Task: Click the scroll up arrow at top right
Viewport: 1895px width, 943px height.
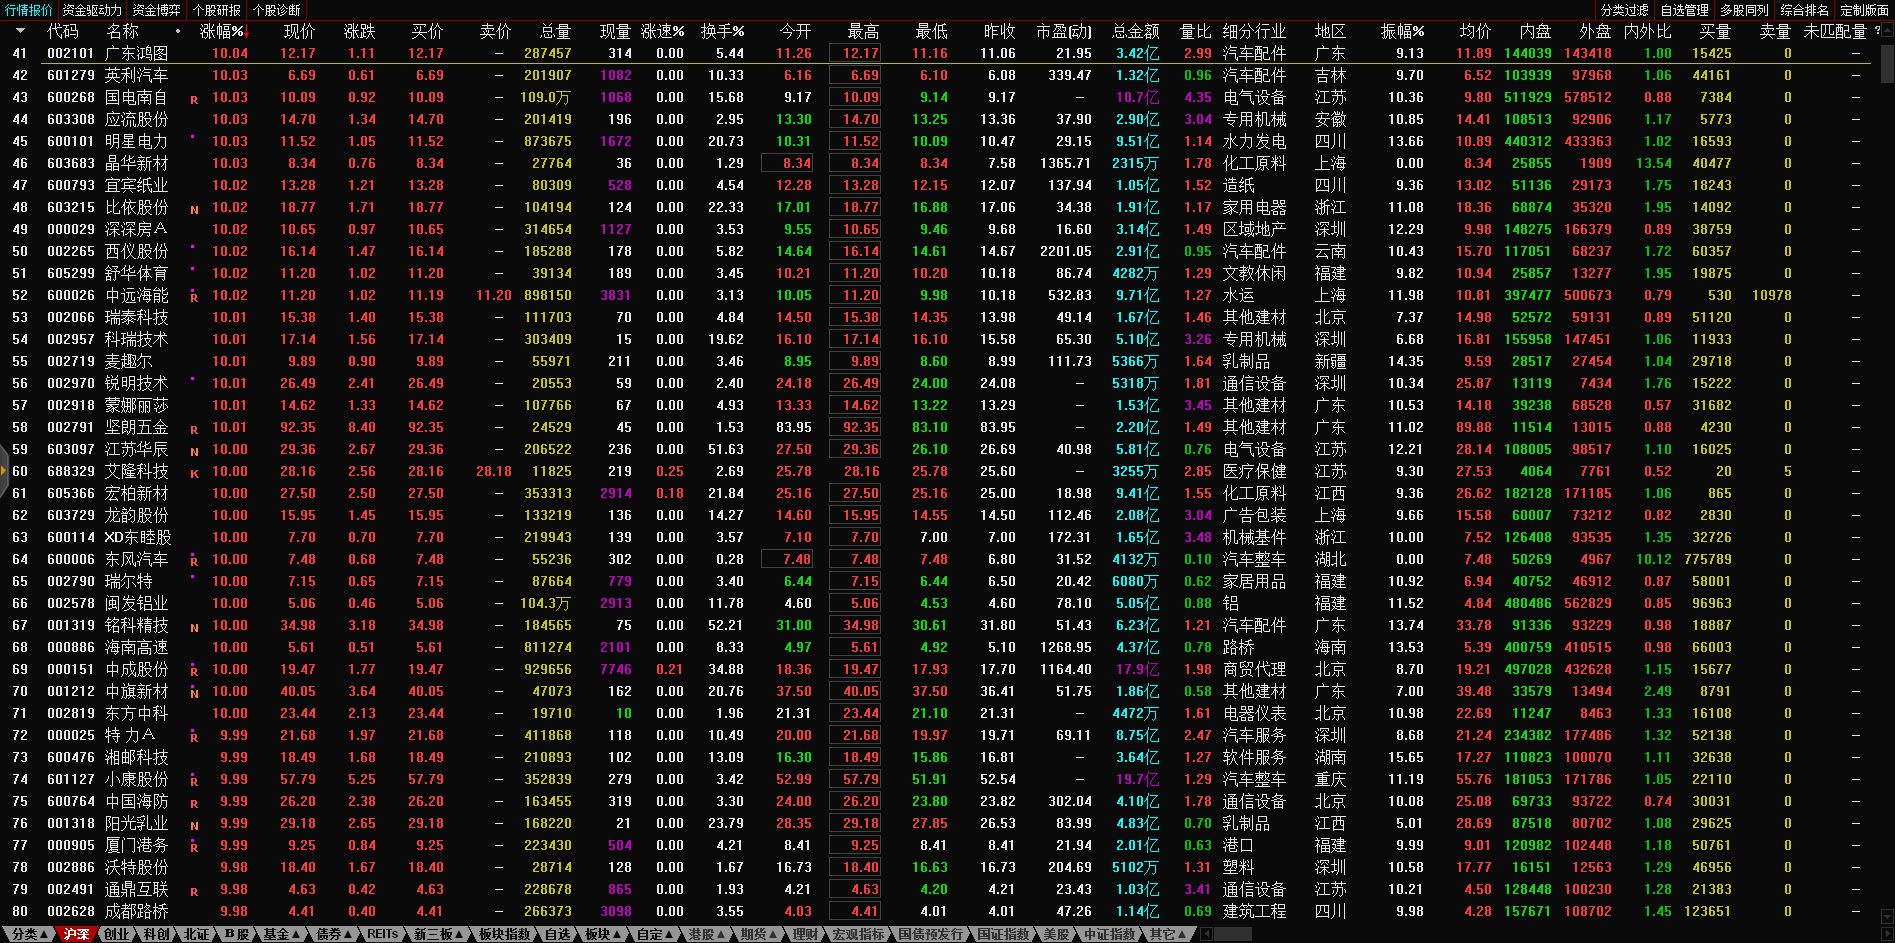Action: tap(1886, 31)
